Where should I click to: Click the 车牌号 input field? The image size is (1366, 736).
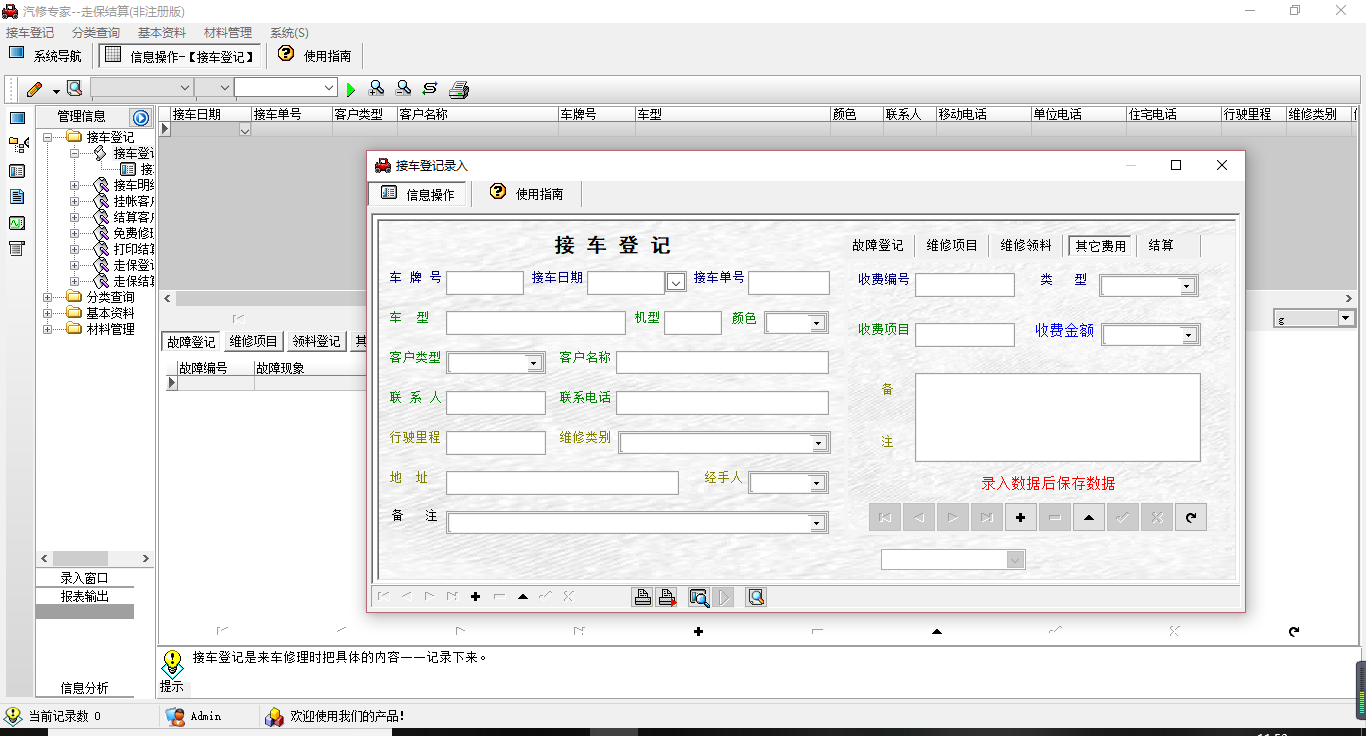485,283
